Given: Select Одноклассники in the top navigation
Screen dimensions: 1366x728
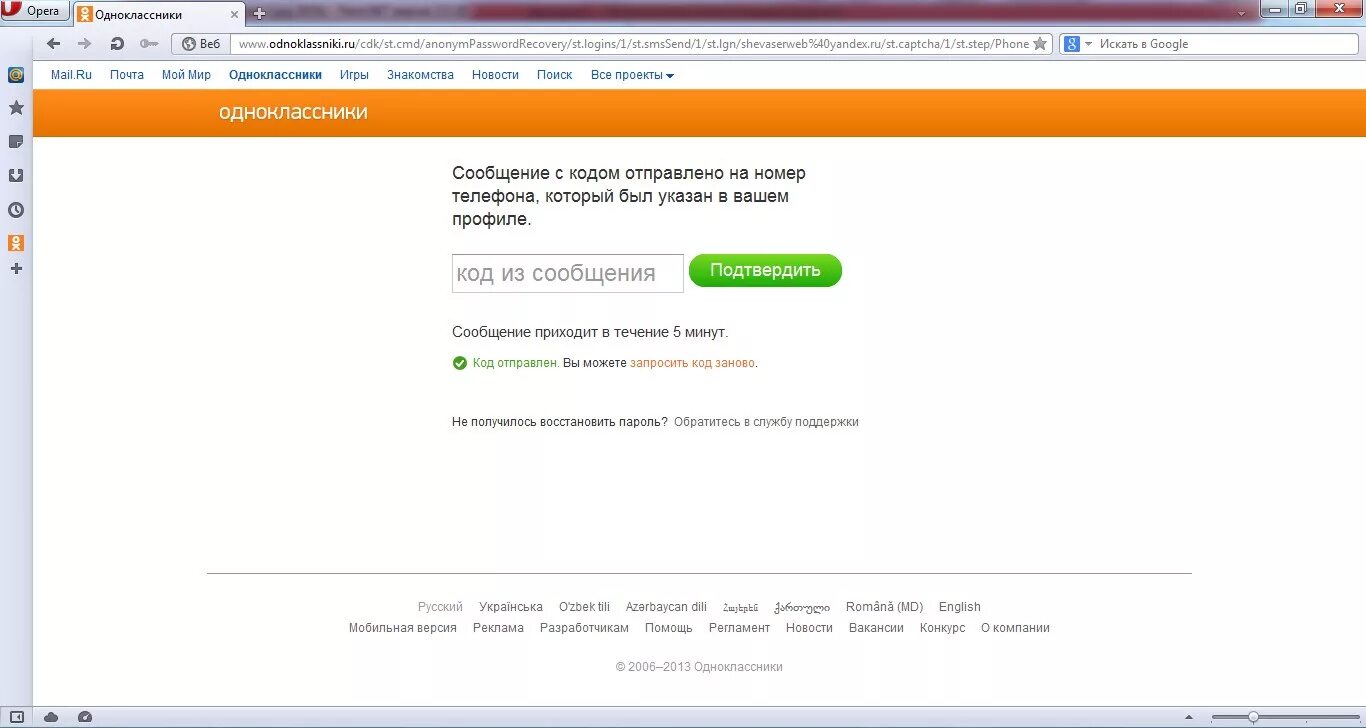Looking at the screenshot, I should pyautogui.click(x=275, y=75).
